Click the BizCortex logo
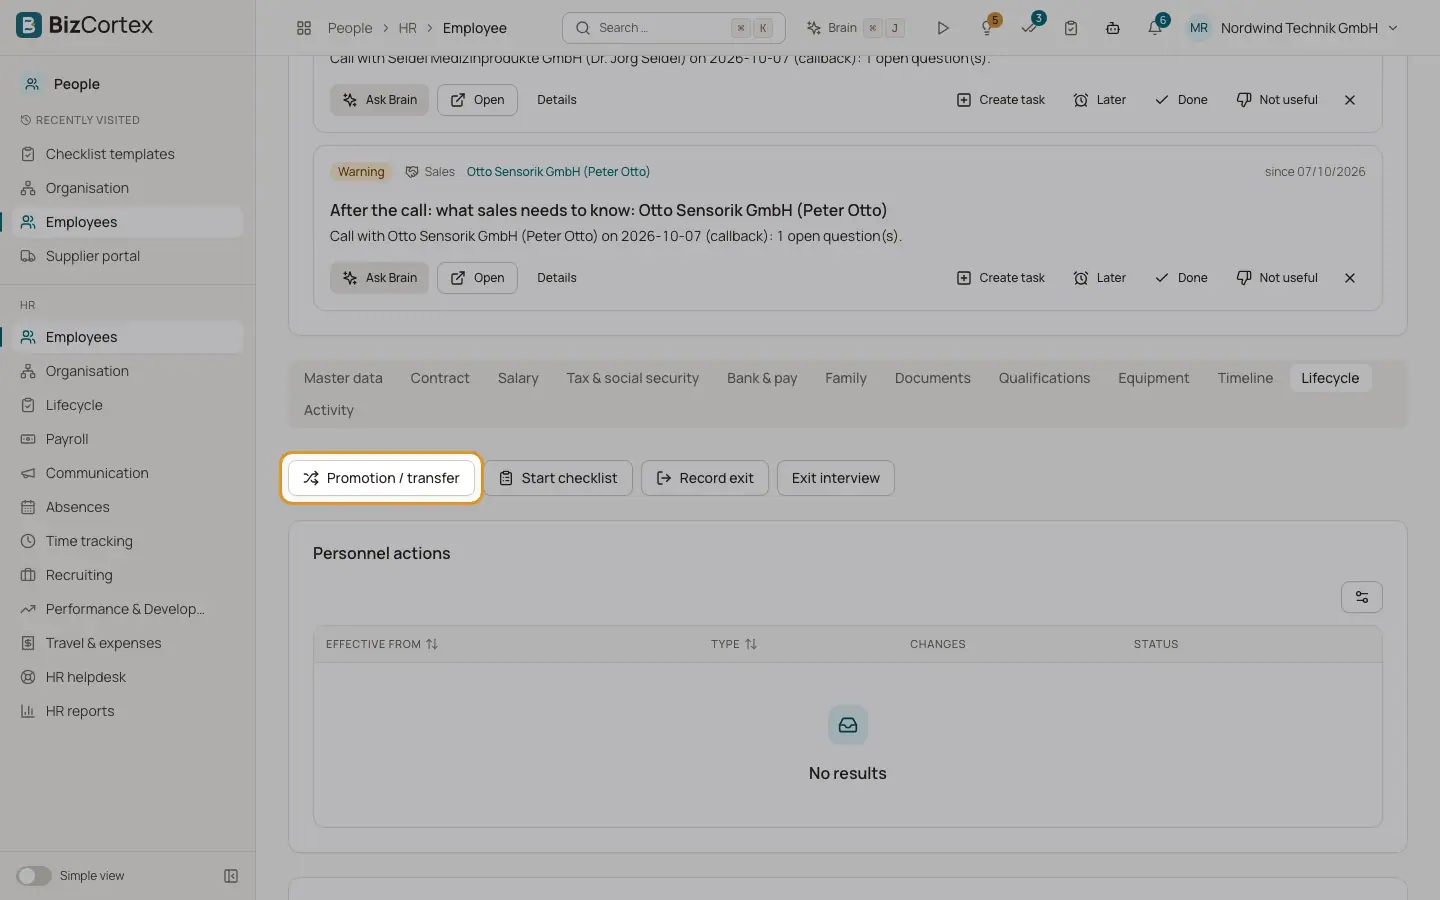This screenshot has width=1440, height=900. click(x=86, y=25)
